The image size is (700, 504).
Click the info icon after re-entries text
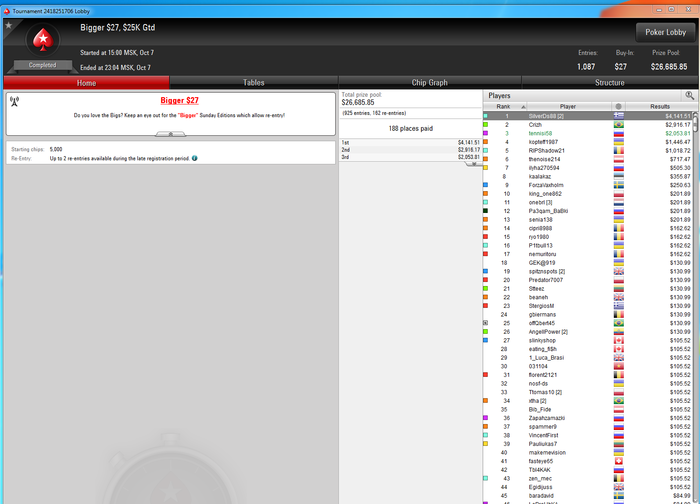[195, 158]
